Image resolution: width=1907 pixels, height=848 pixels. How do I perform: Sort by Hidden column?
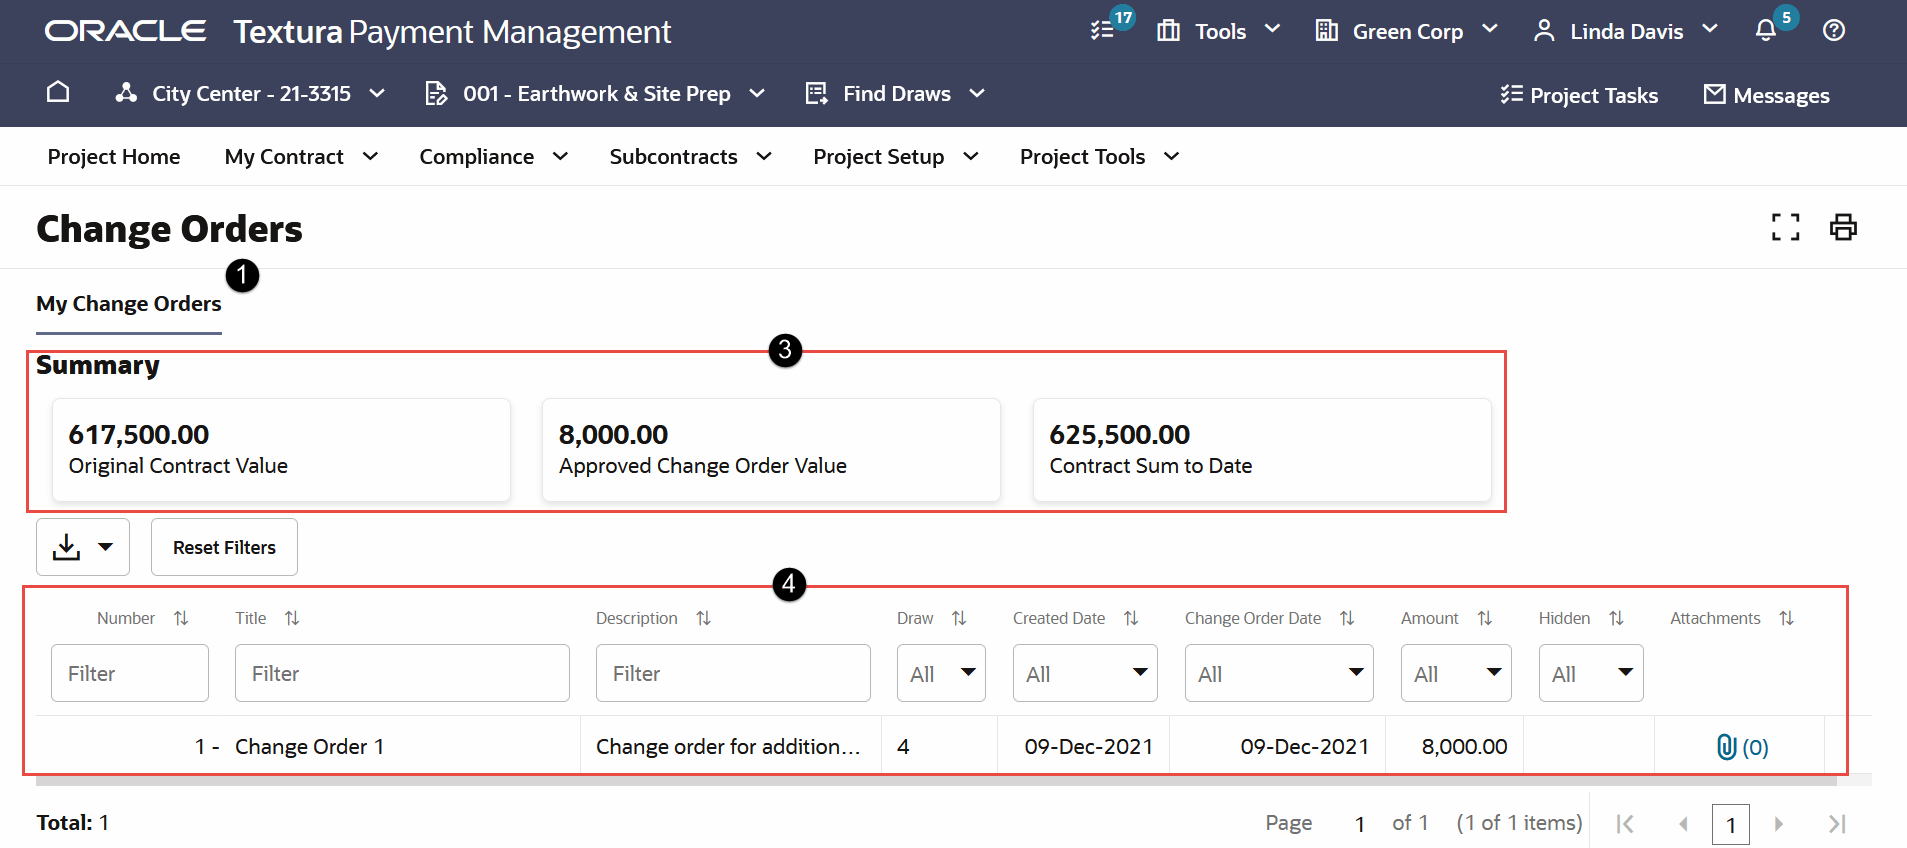[x=1616, y=618]
